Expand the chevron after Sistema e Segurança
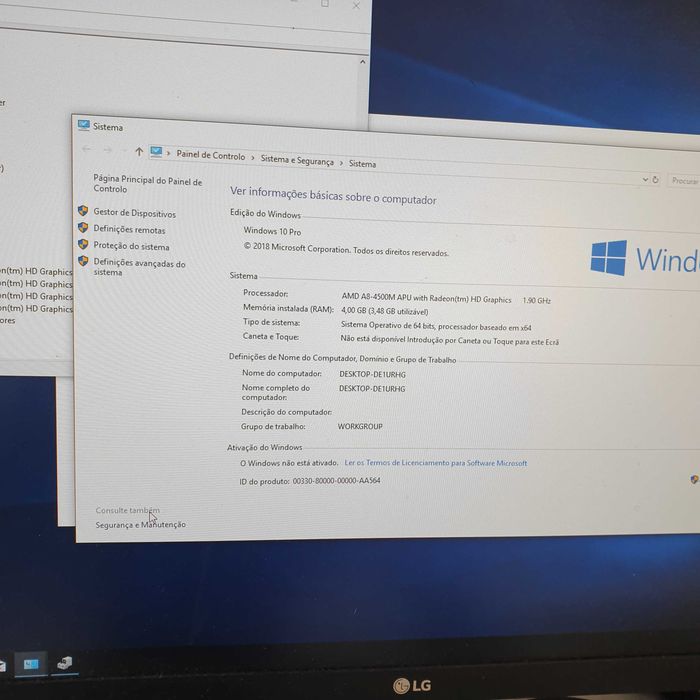 click(x=341, y=163)
